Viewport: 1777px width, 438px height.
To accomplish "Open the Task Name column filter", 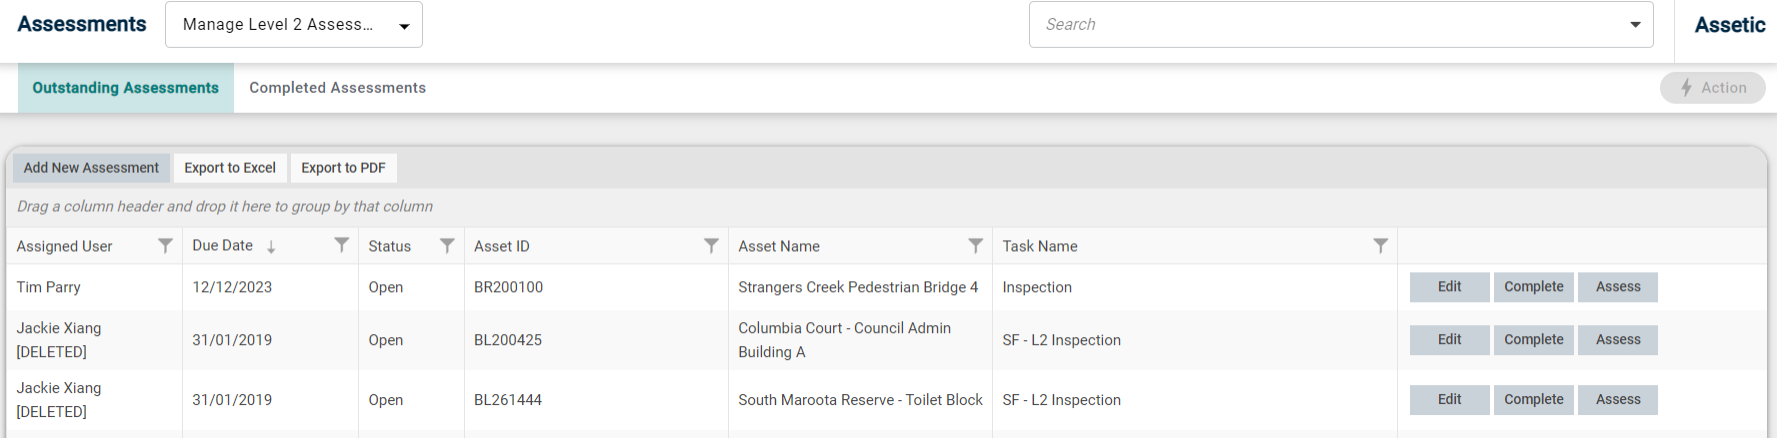I will click(1380, 245).
